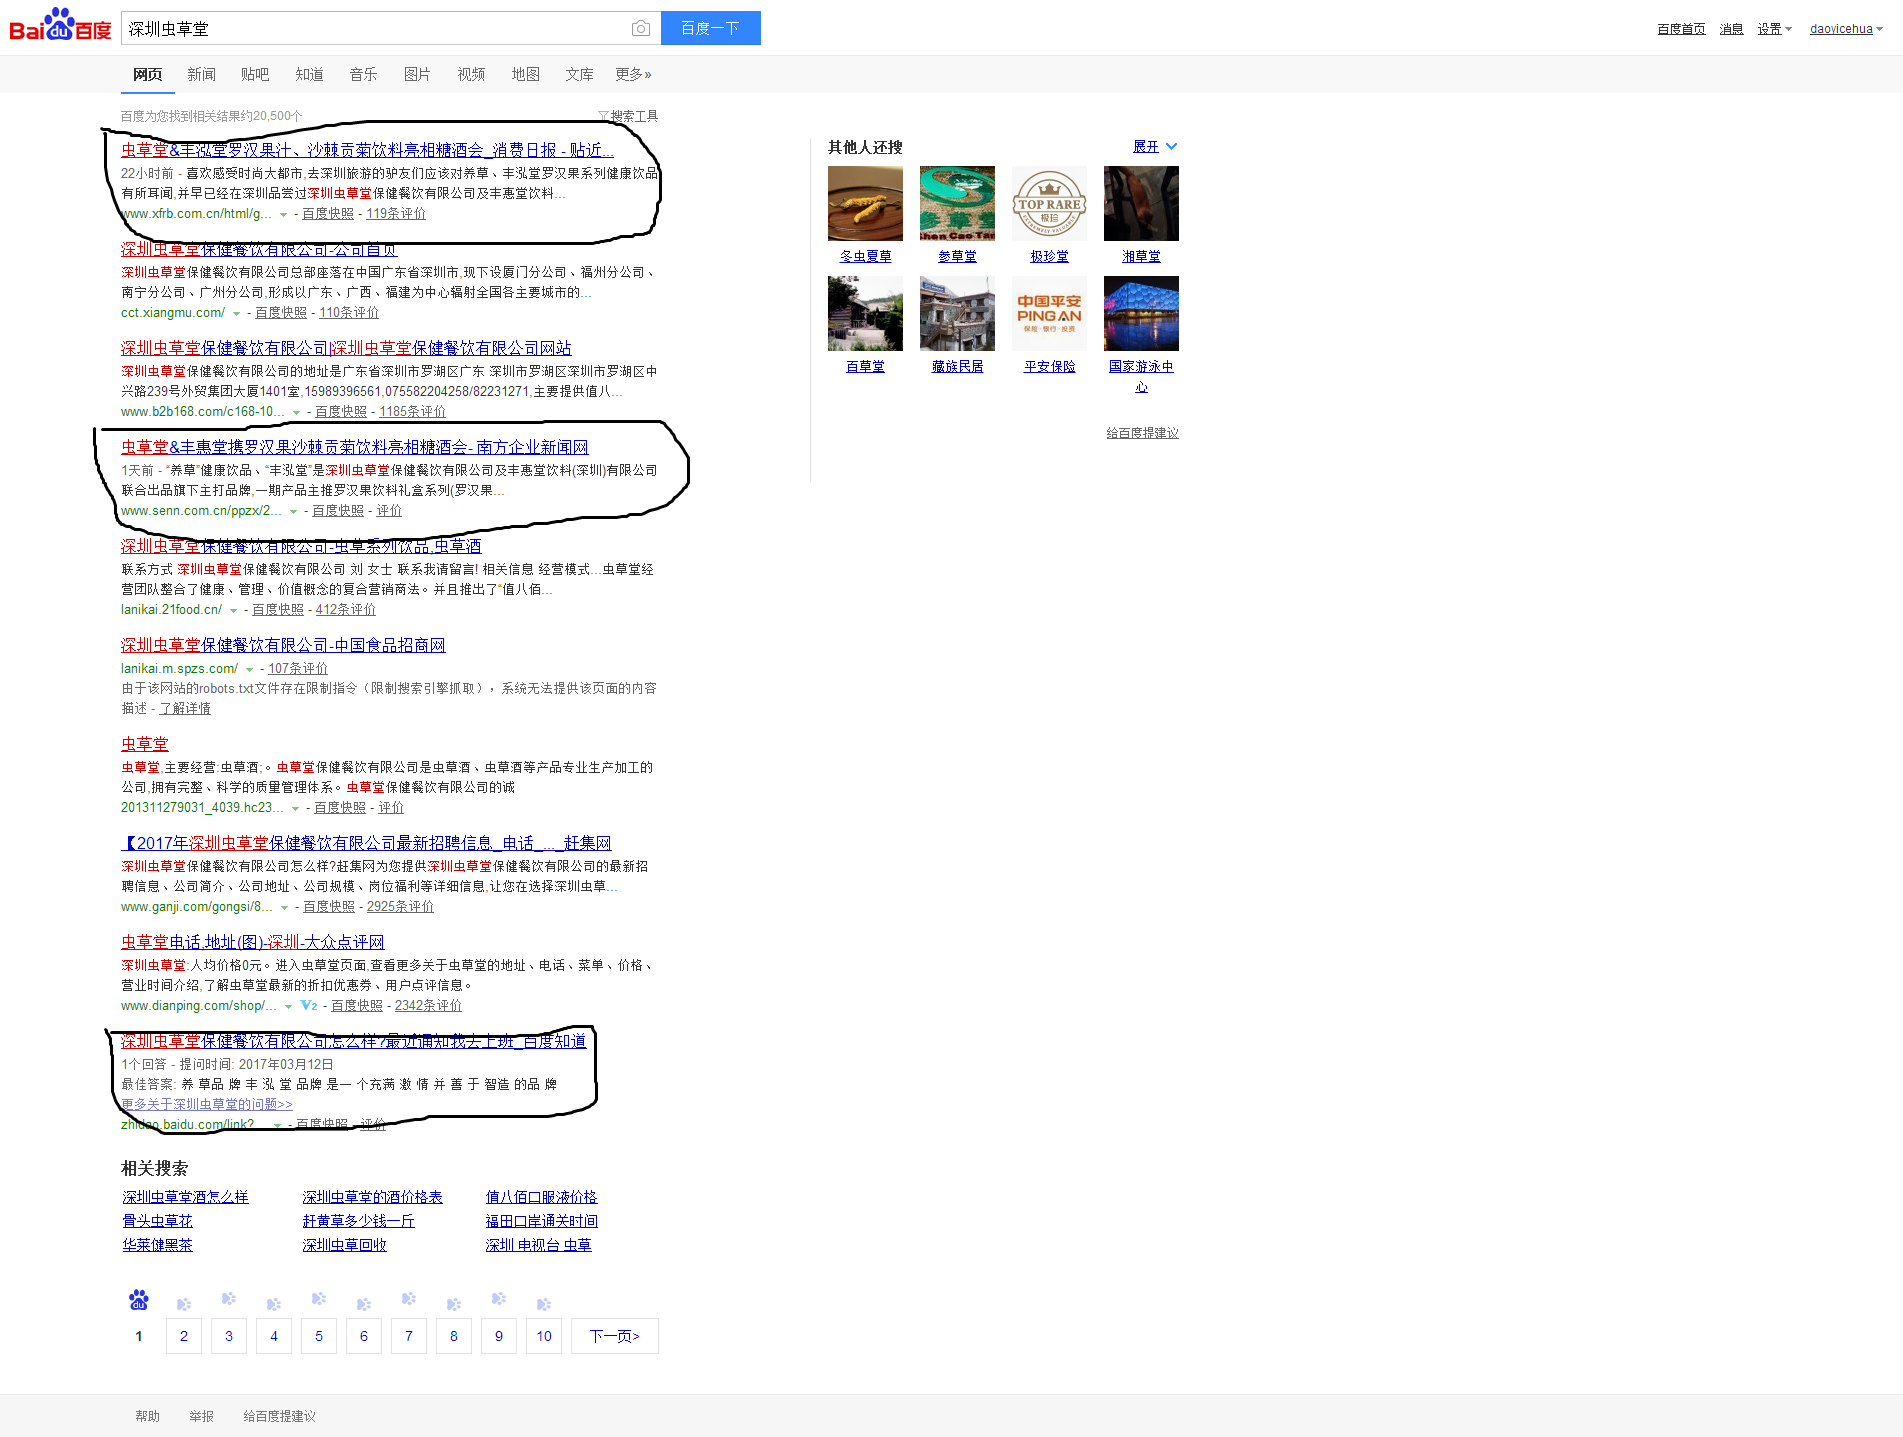
Task: Open 消息 link
Action: tap(1731, 29)
